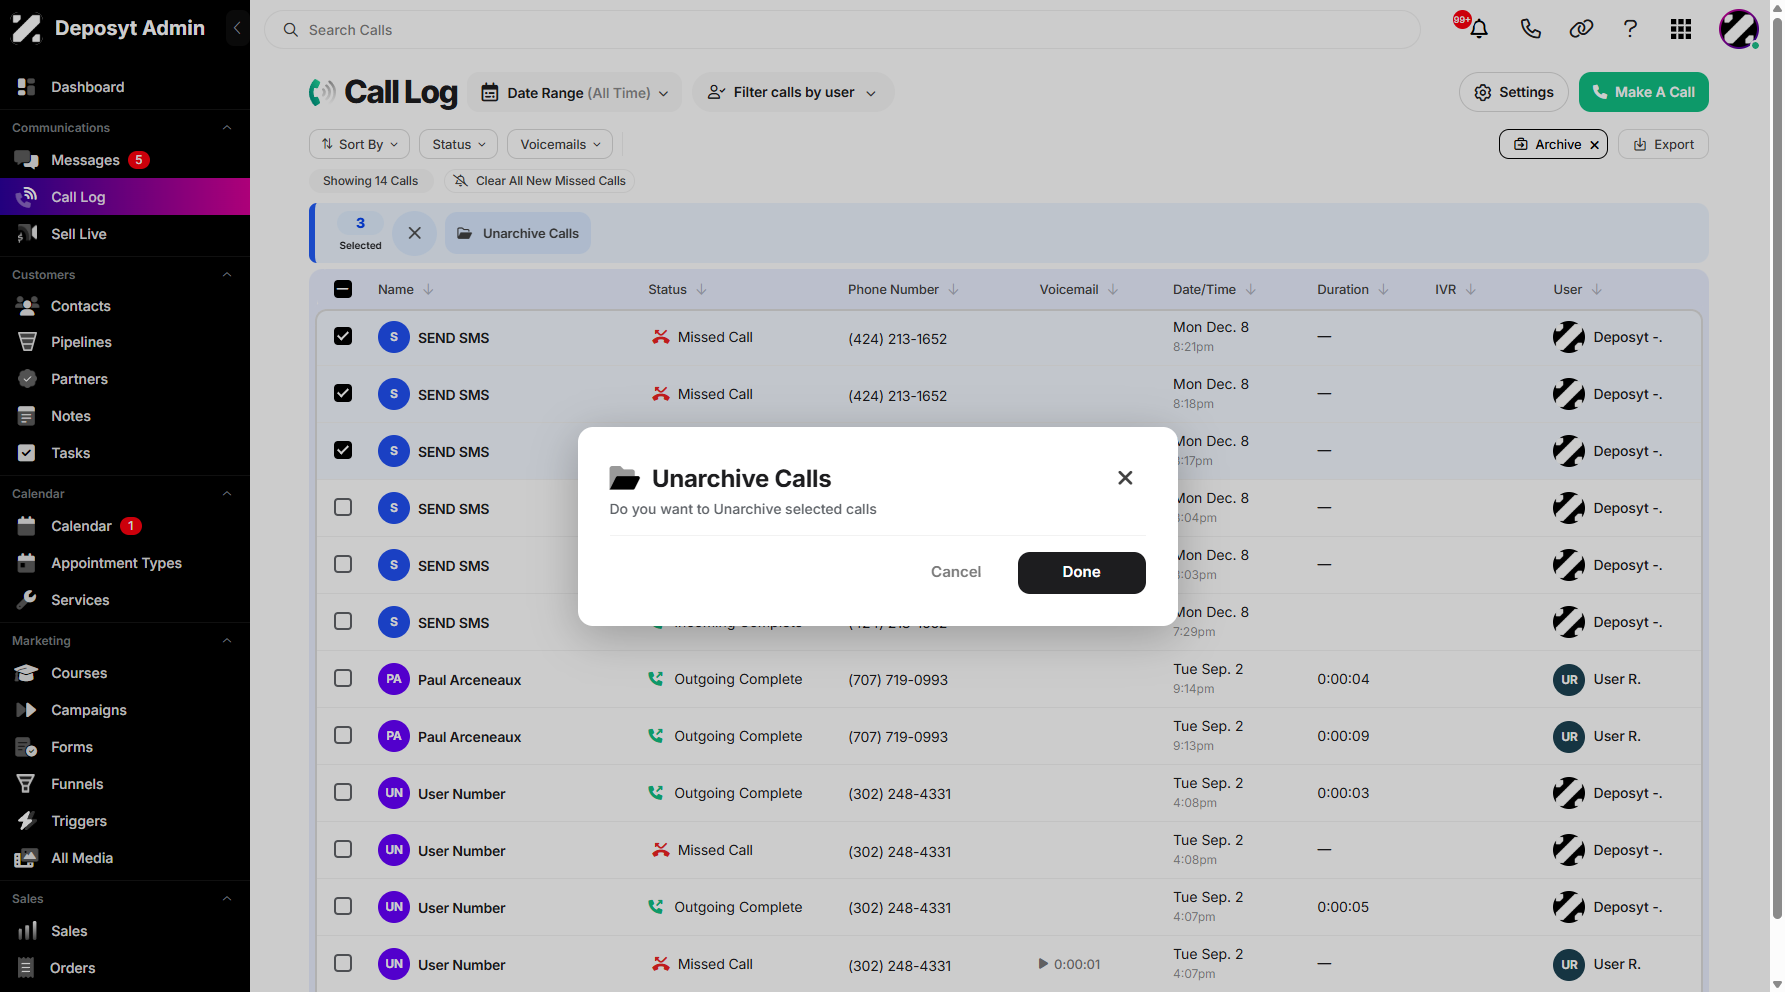This screenshot has width=1785, height=992.
Task: Open the apps grid icon
Action: (x=1681, y=29)
